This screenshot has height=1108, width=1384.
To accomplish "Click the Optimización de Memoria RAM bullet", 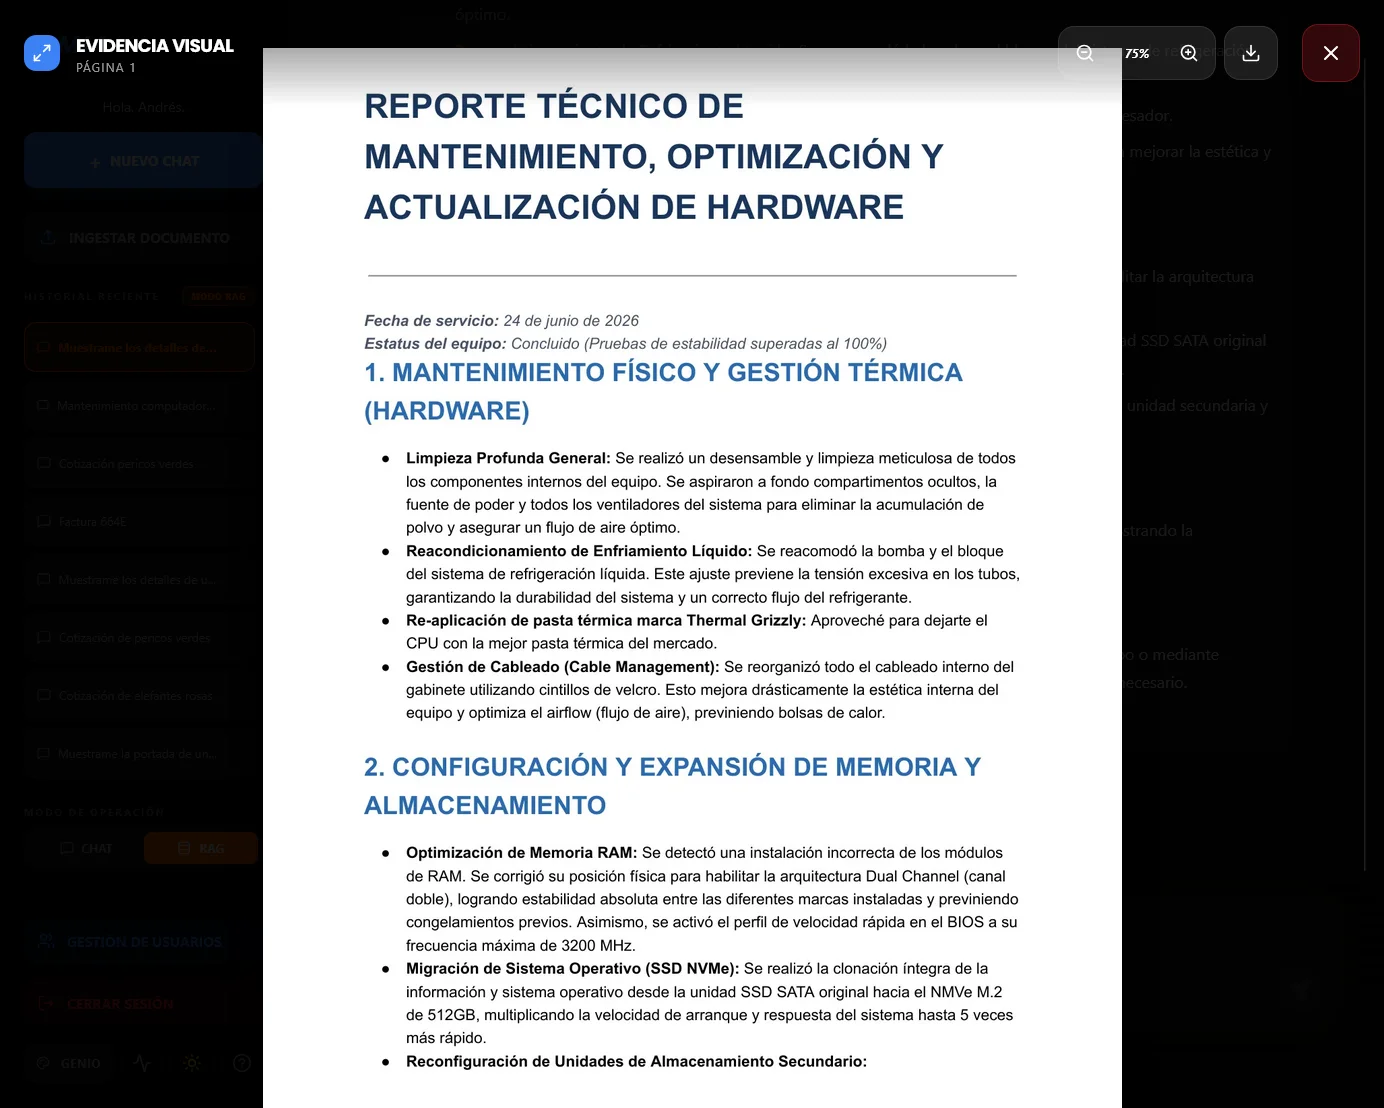I will point(712,899).
